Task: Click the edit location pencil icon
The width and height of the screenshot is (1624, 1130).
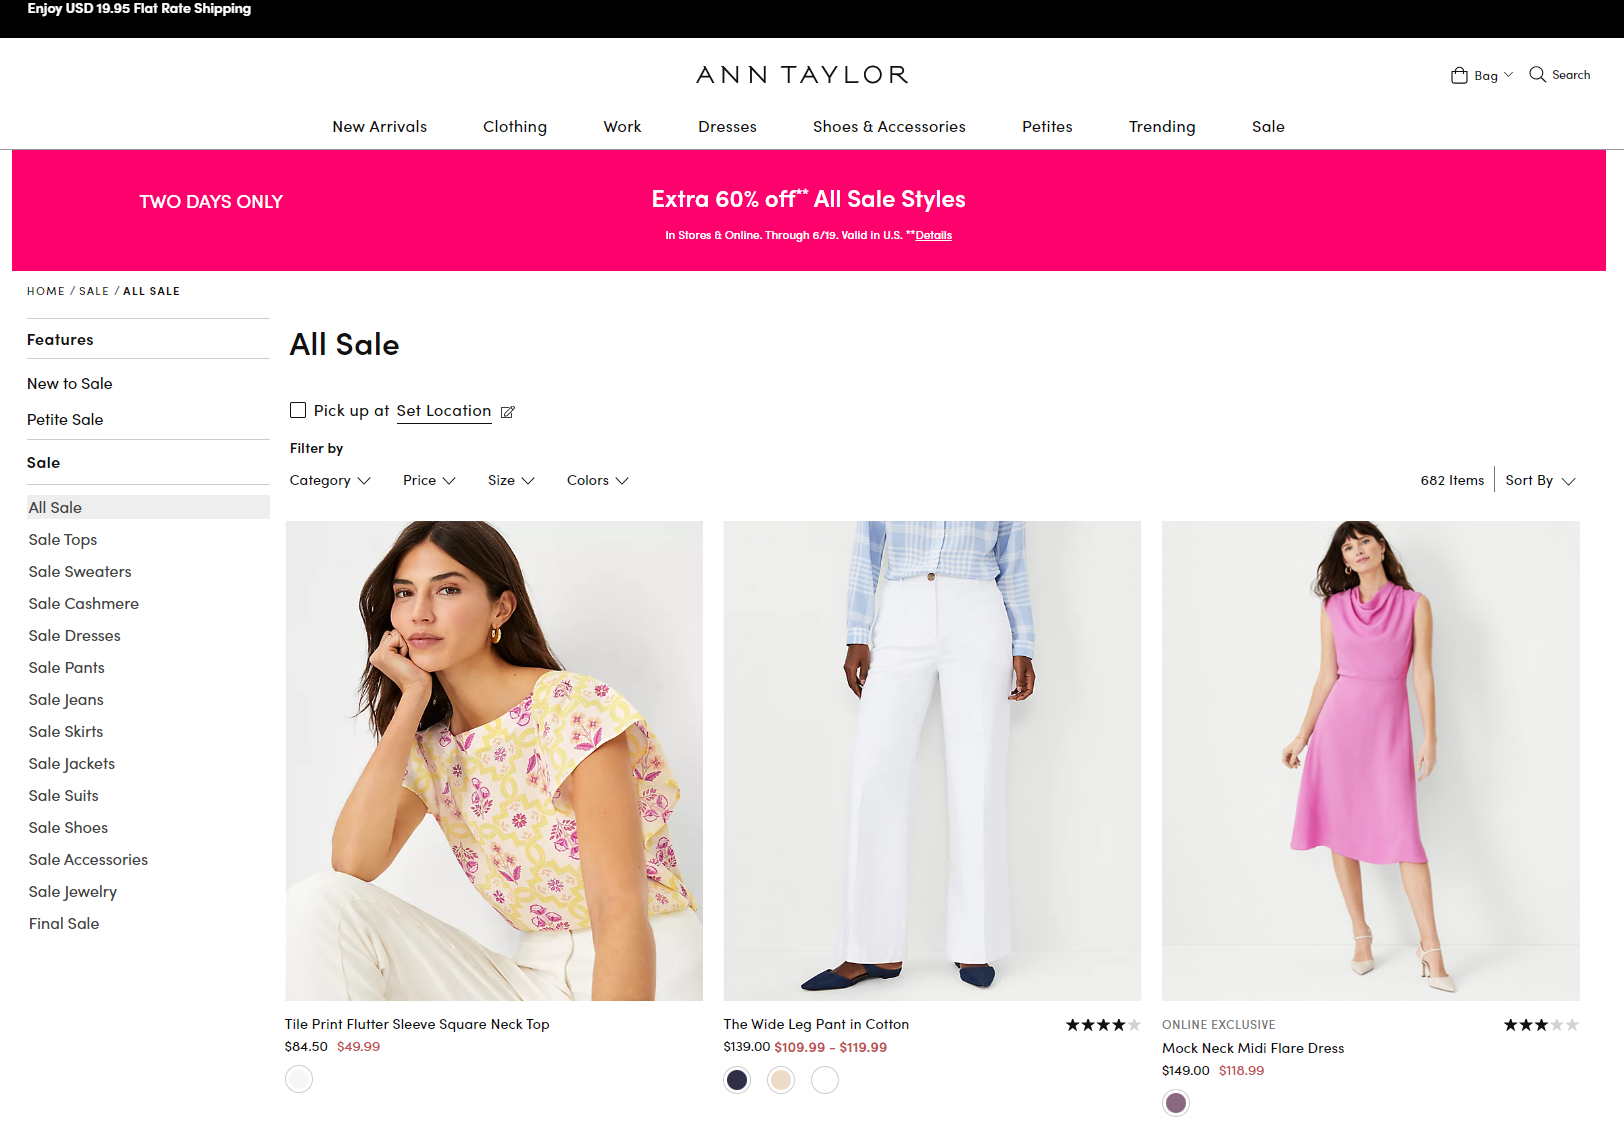Action: pos(508,412)
